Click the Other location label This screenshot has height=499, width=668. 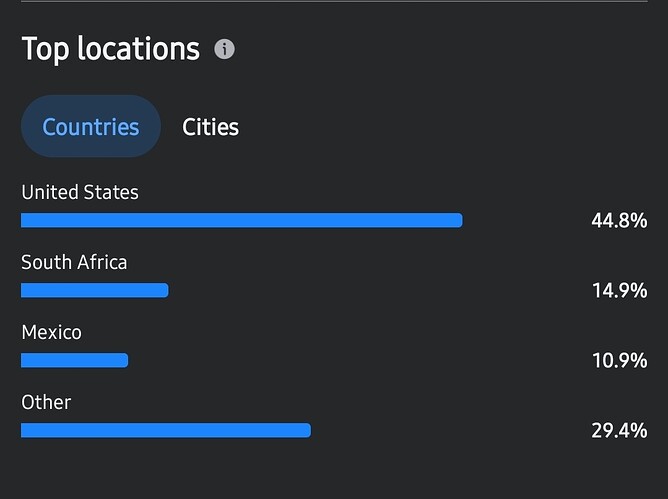(46, 402)
